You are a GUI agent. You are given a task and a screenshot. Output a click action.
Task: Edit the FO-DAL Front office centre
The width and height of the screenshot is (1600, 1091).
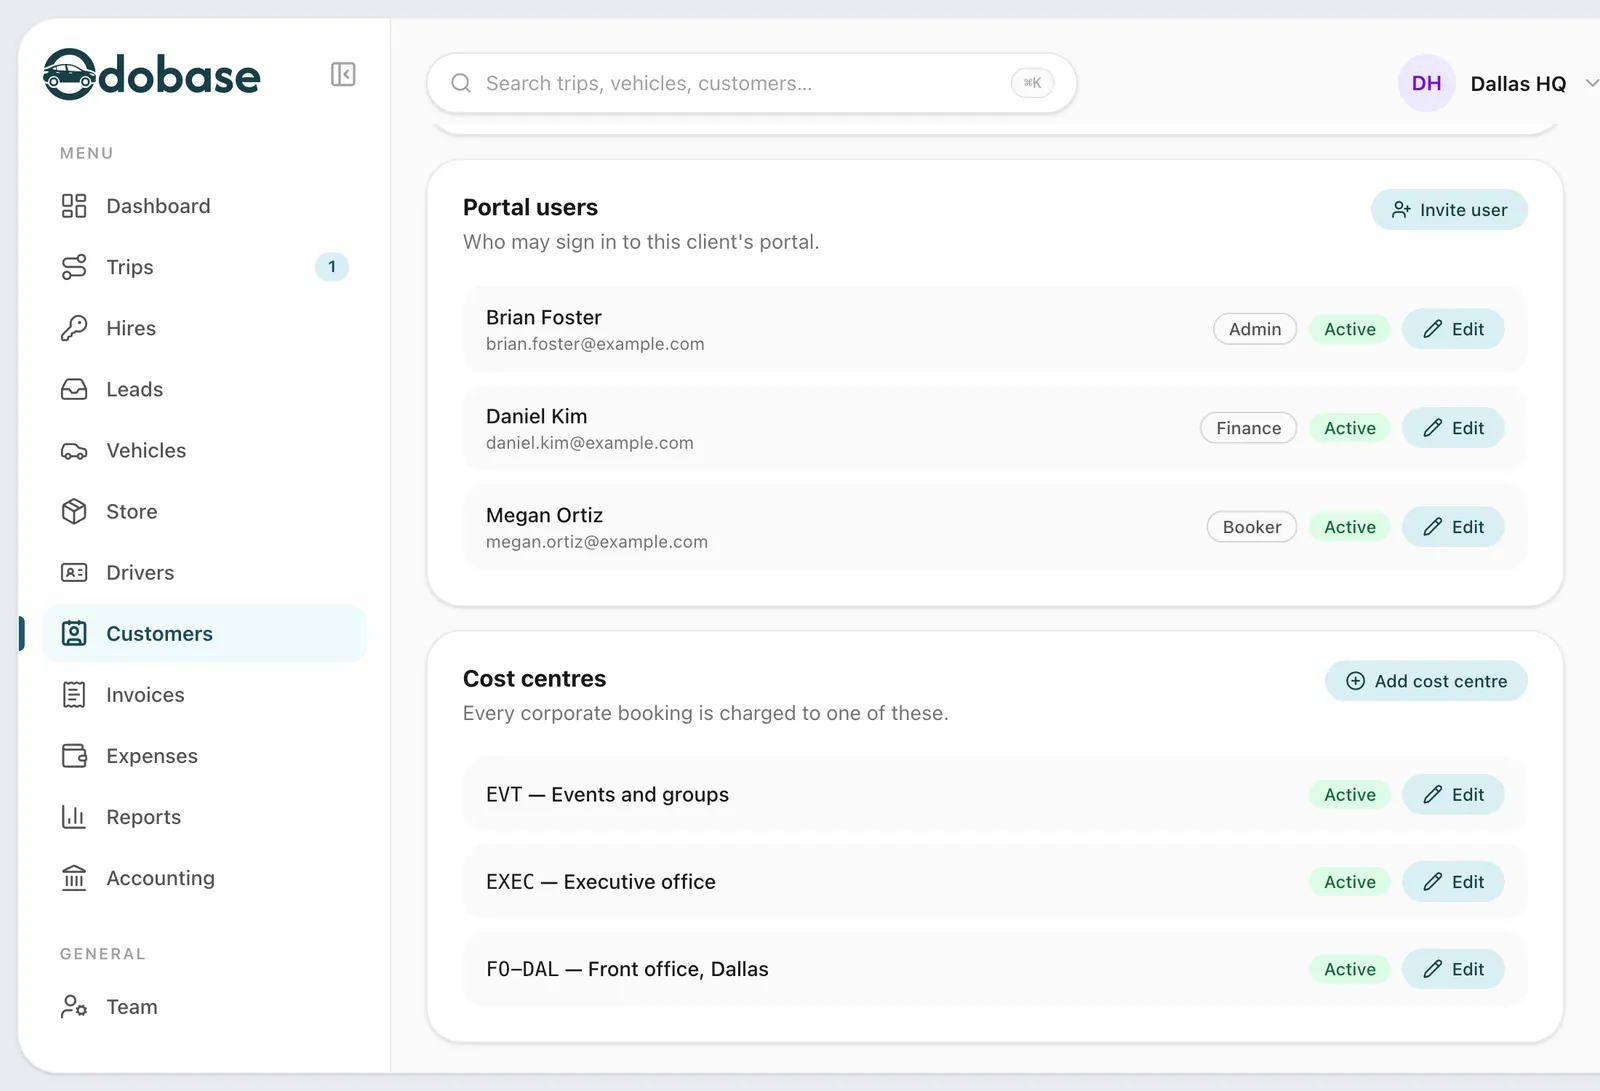1453,969
